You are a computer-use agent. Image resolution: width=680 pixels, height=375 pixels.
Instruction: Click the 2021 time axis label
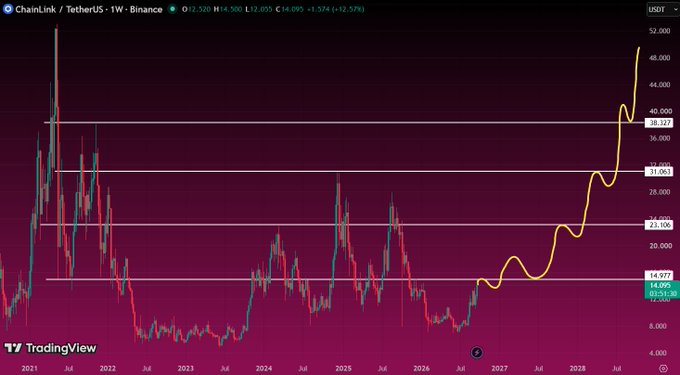(x=29, y=369)
